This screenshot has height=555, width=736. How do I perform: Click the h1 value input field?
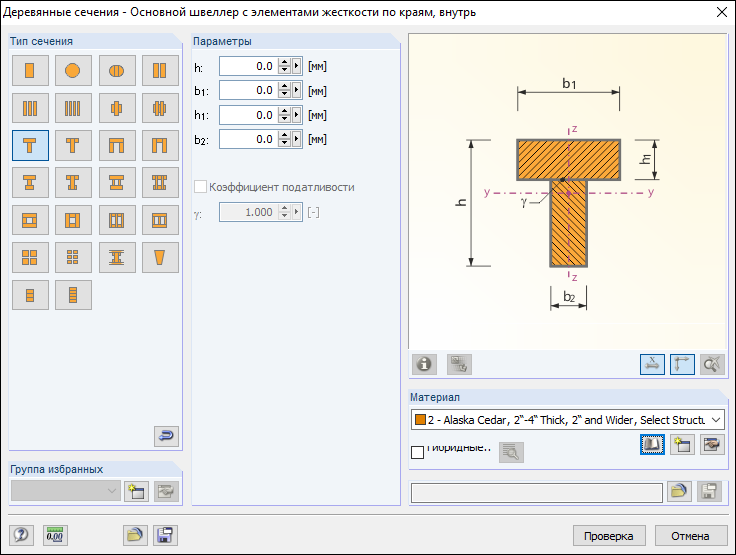point(249,115)
